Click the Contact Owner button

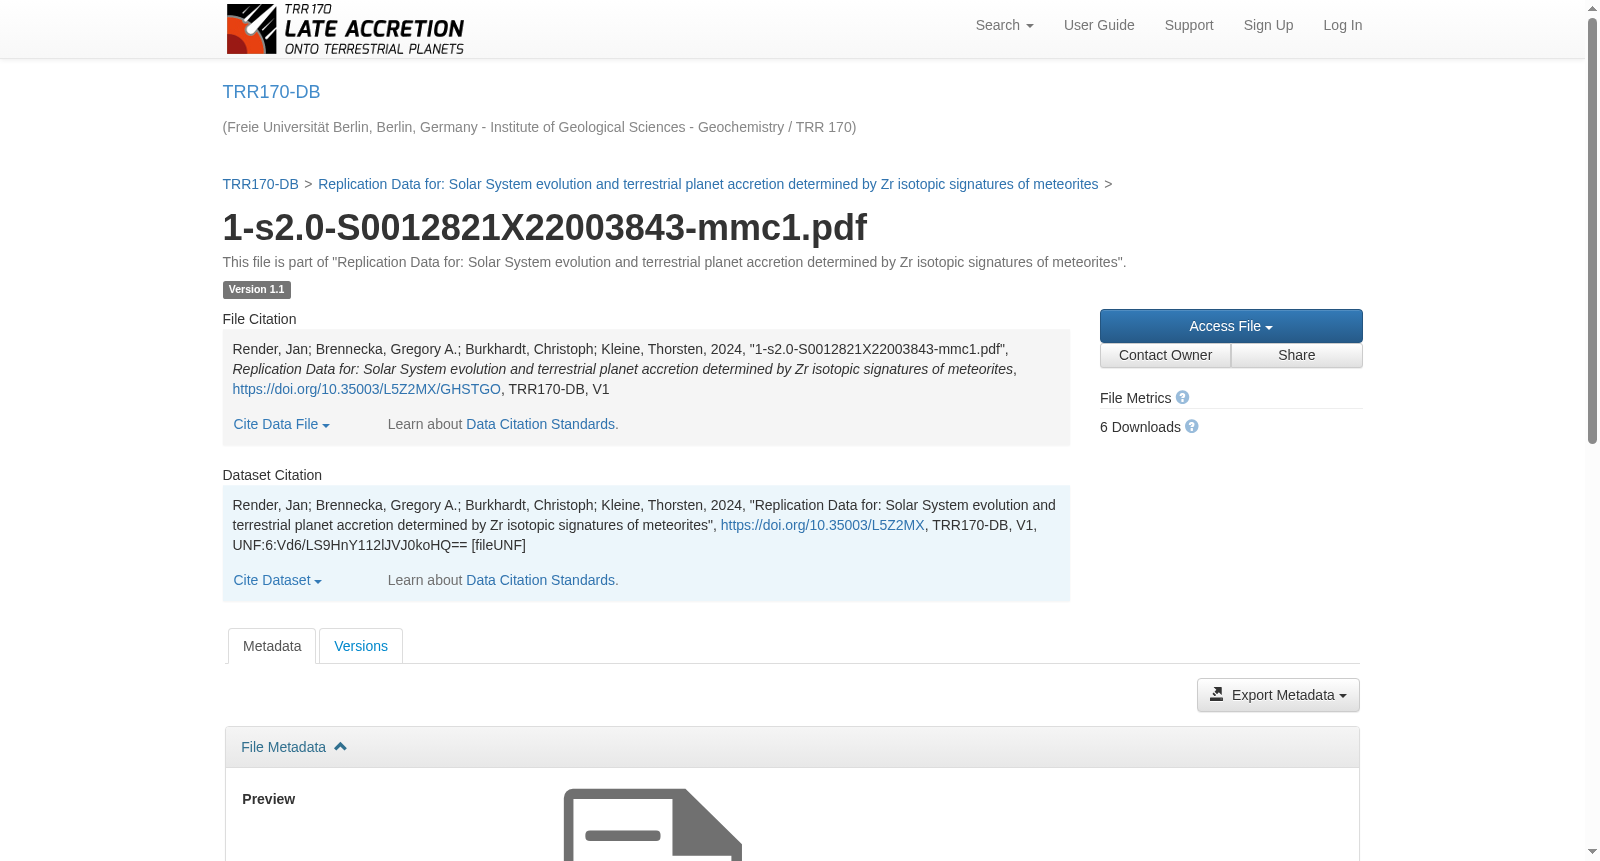click(x=1165, y=355)
